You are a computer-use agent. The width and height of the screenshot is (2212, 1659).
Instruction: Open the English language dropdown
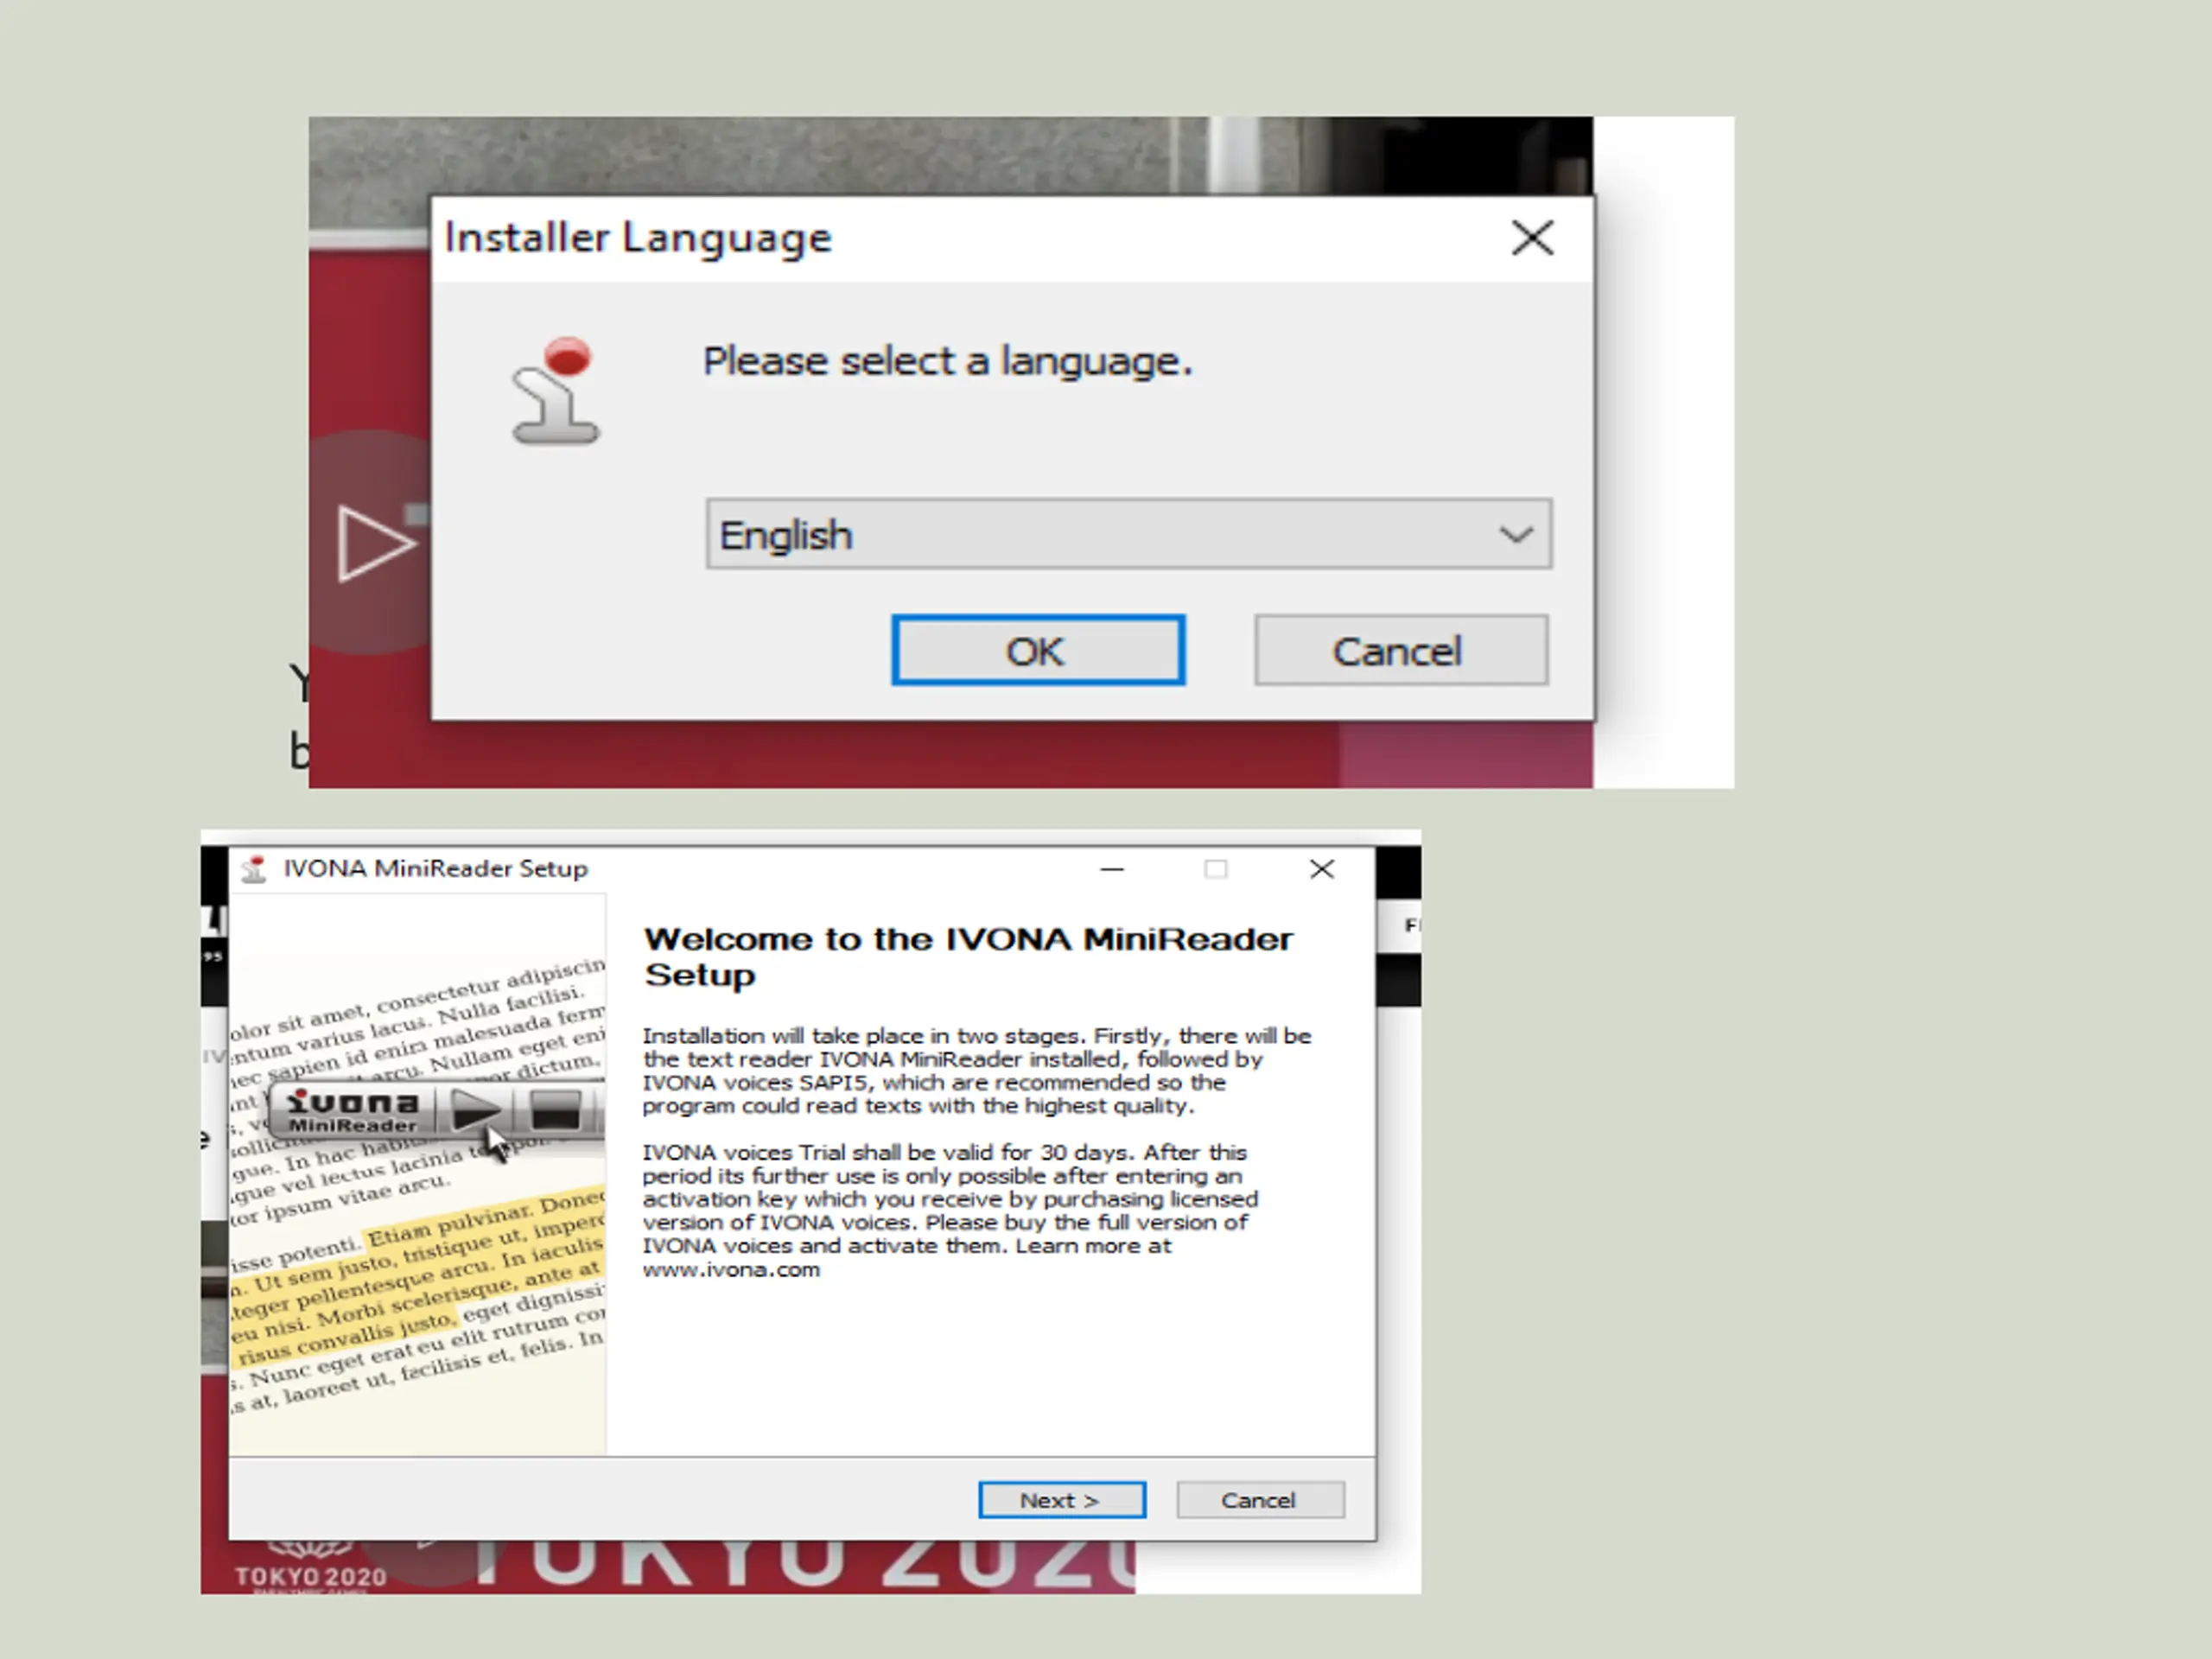click(x=1129, y=534)
